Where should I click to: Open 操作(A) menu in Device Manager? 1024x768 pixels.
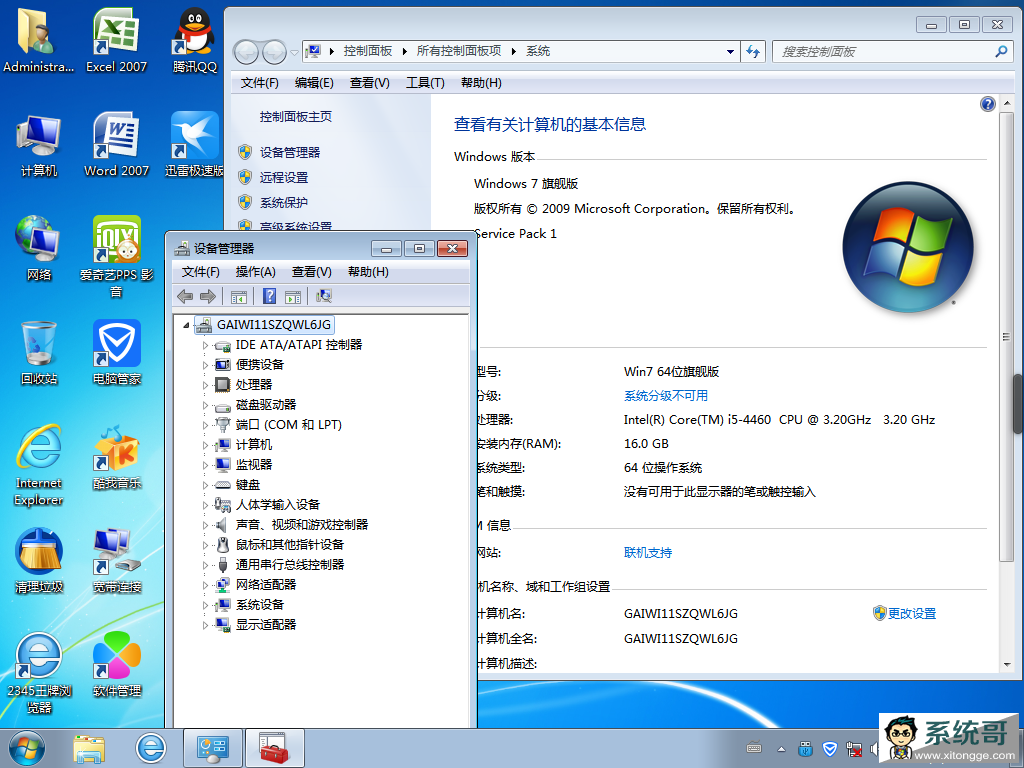[x=255, y=272]
